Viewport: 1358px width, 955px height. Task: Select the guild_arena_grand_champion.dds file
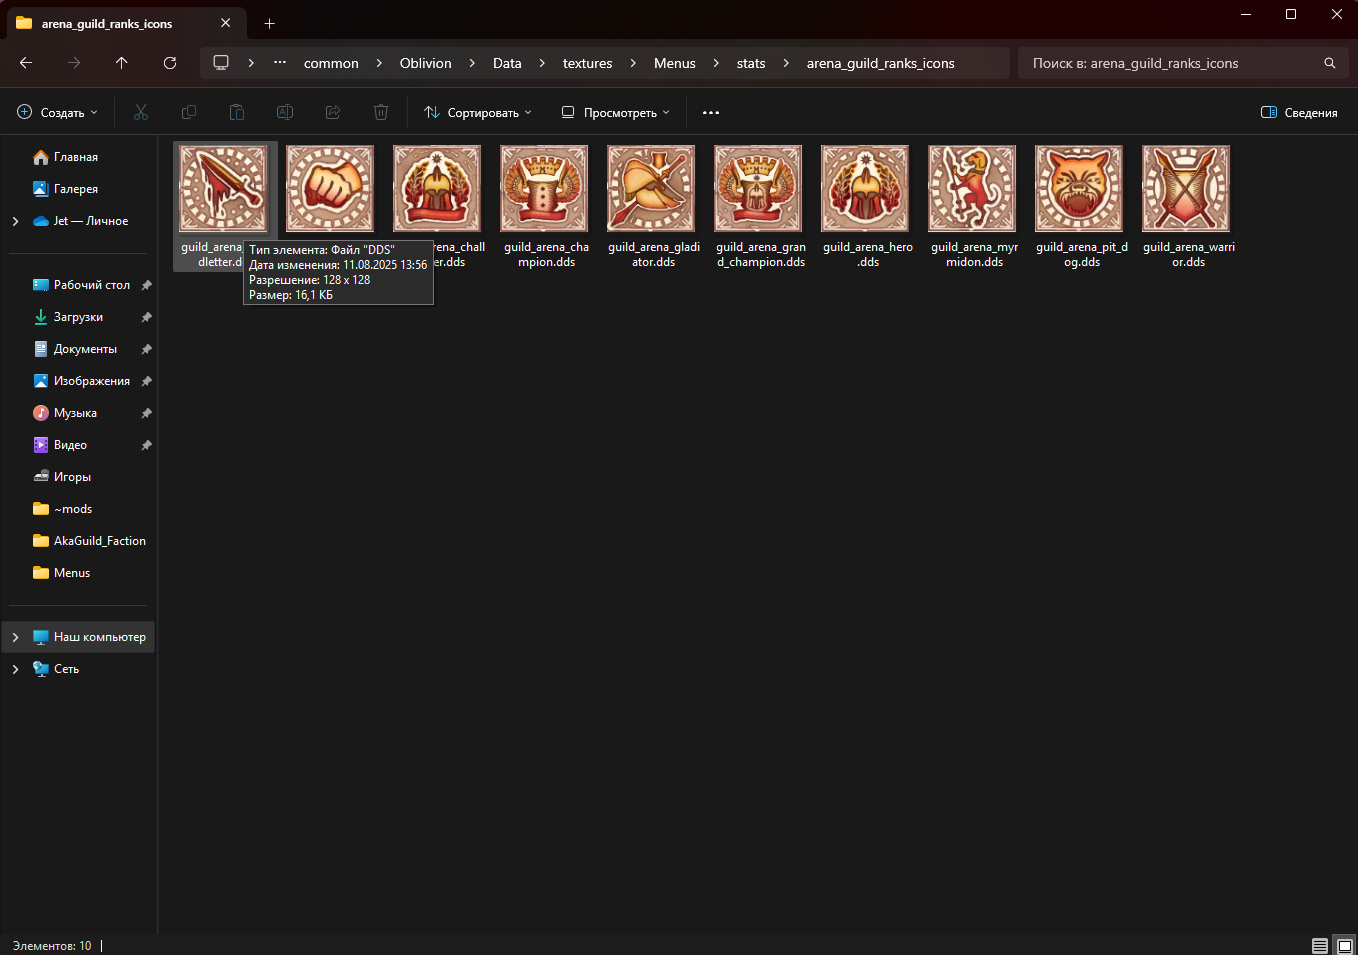[759, 189]
